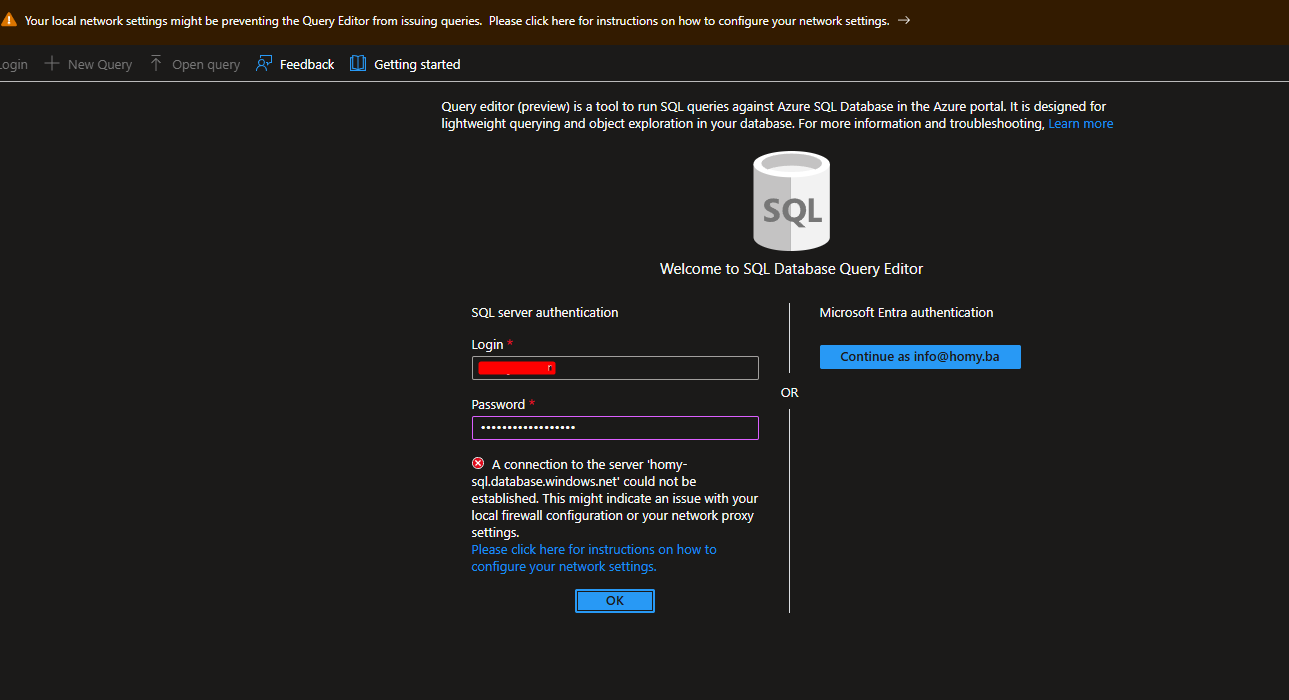
Task: Click the Getting started book icon
Action: click(358, 64)
